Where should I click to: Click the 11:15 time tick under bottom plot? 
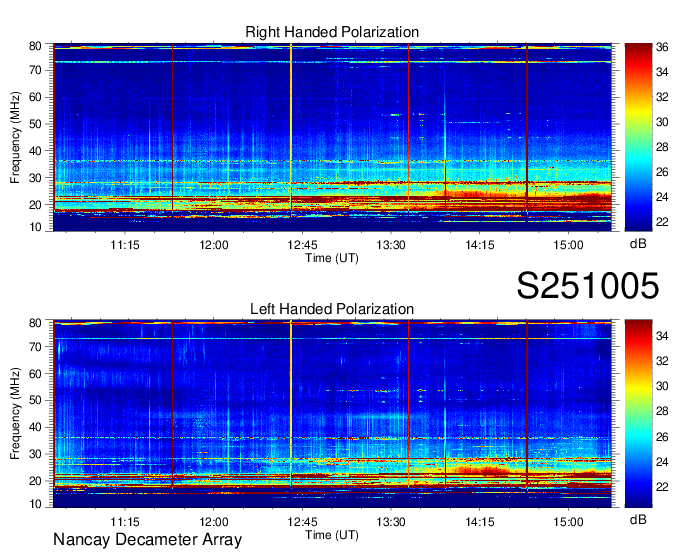[x=124, y=521]
